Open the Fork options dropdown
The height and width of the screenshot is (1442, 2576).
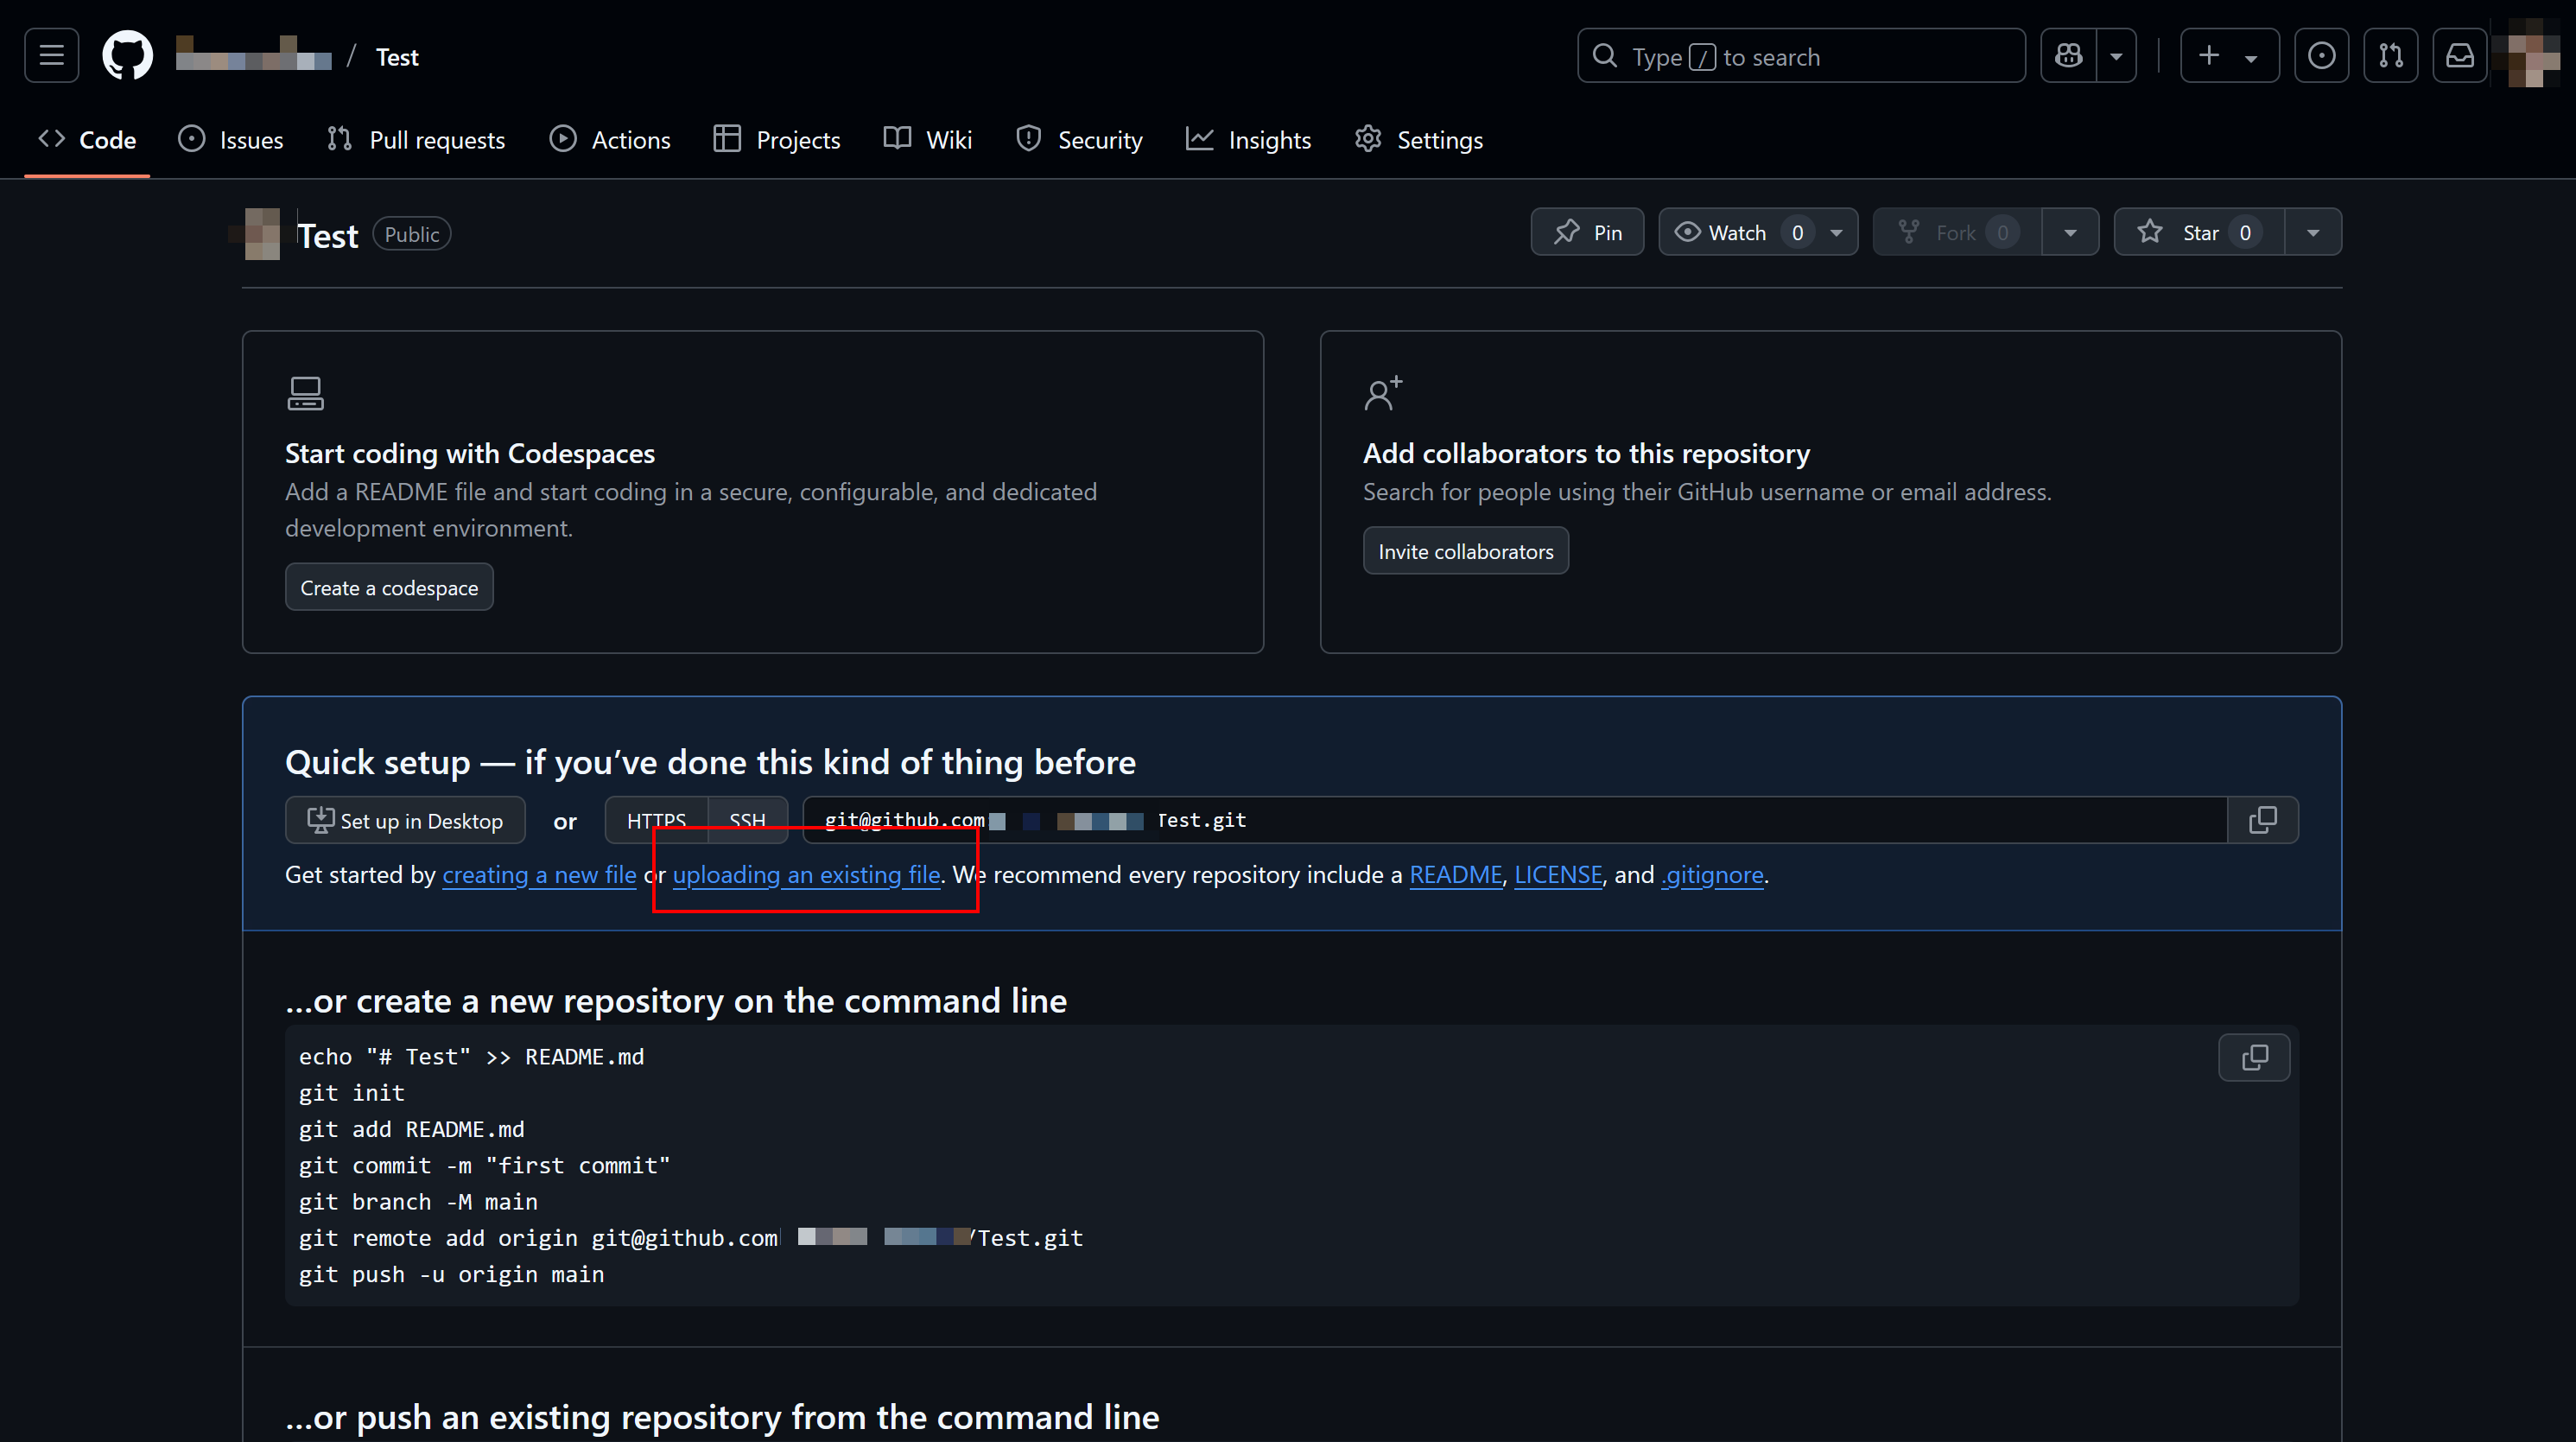coord(2070,231)
